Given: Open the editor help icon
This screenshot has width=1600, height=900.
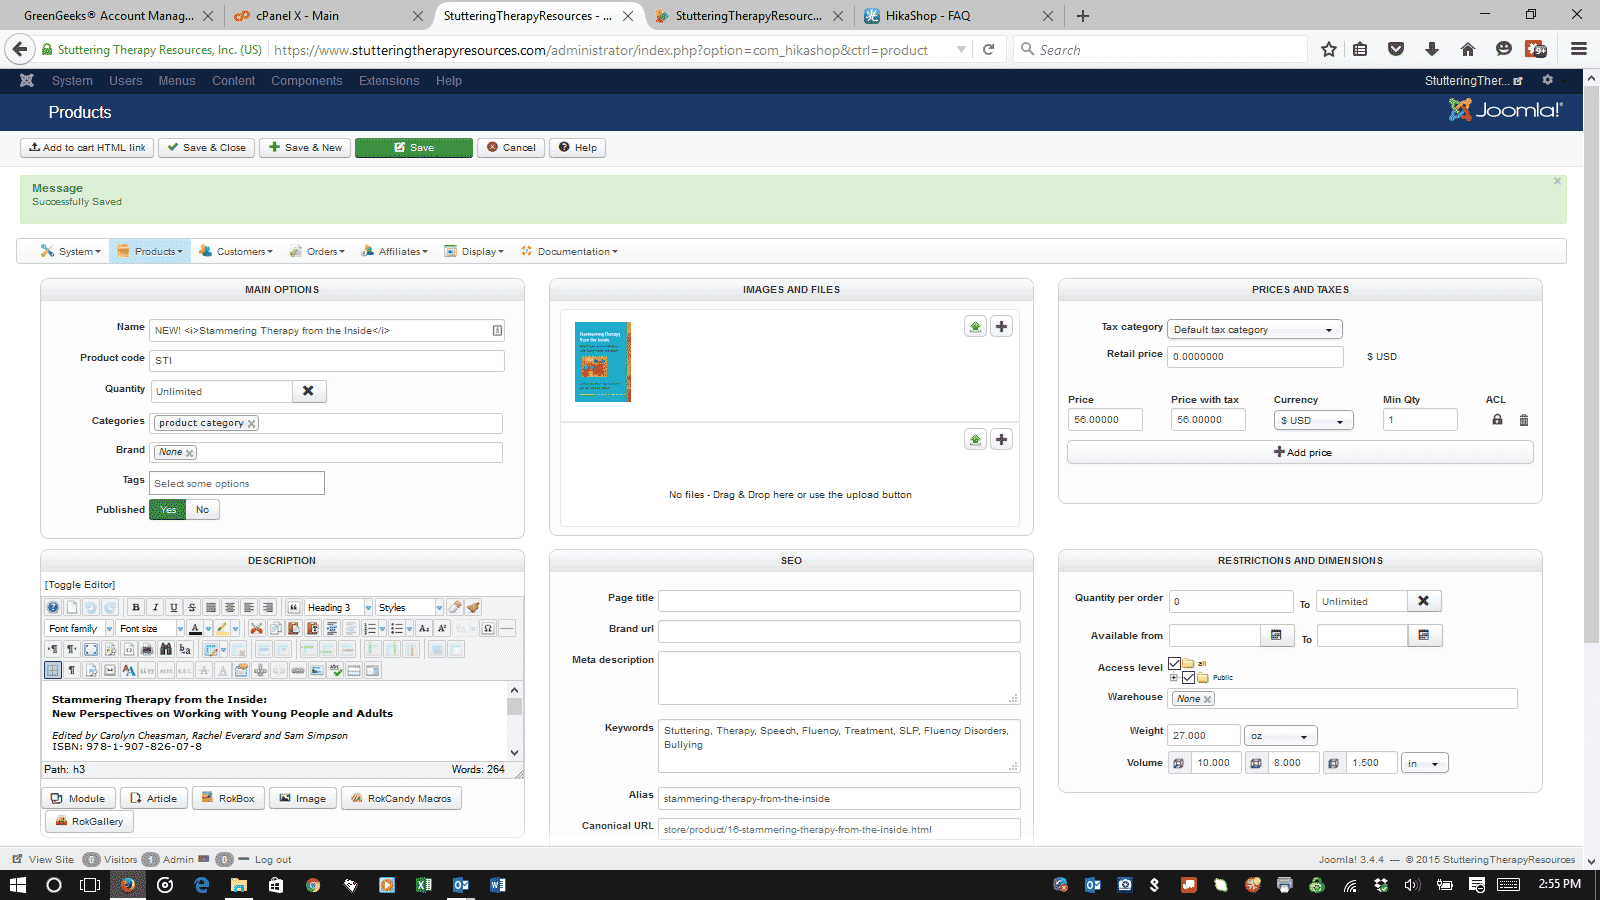Looking at the screenshot, I should click(x=53, y=607).
